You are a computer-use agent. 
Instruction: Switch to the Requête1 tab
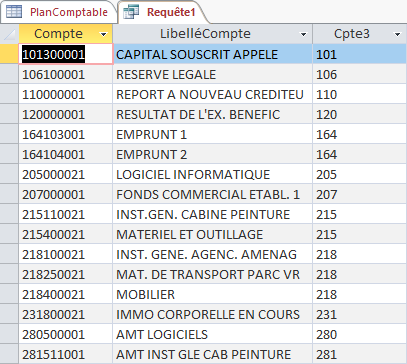coord(163,12)
